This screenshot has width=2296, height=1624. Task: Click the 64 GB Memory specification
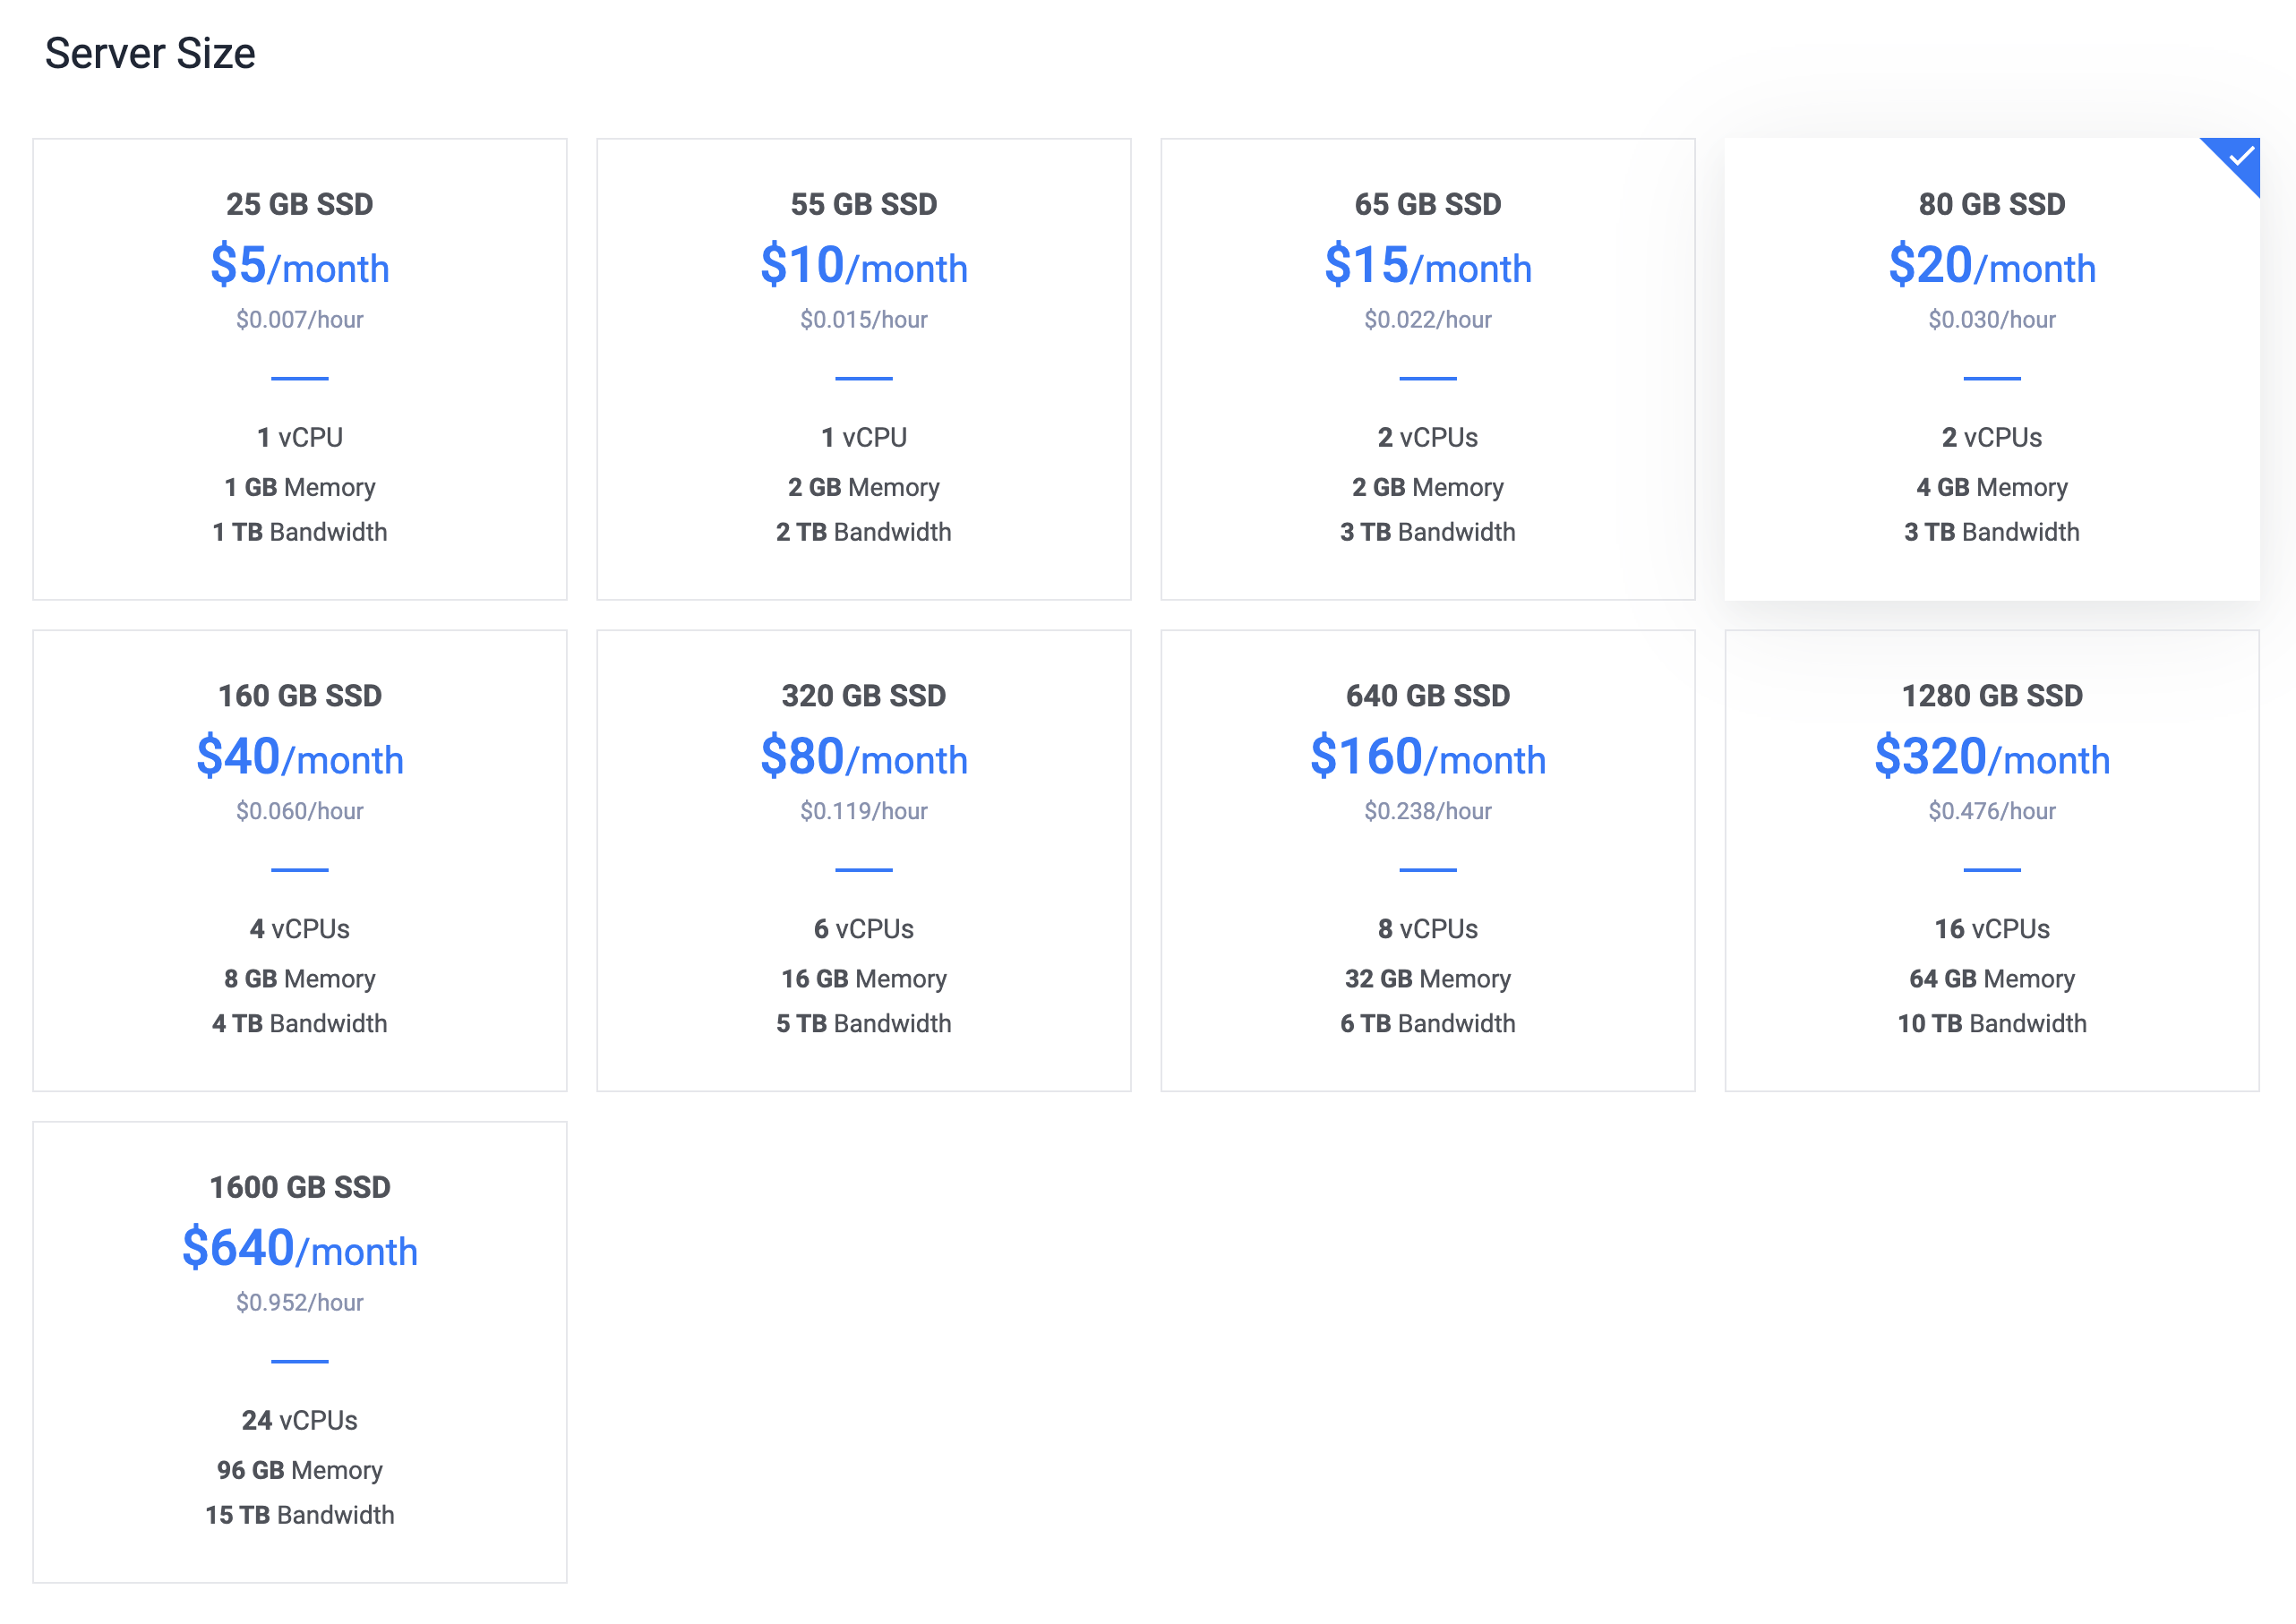[x=1991, y=978]
